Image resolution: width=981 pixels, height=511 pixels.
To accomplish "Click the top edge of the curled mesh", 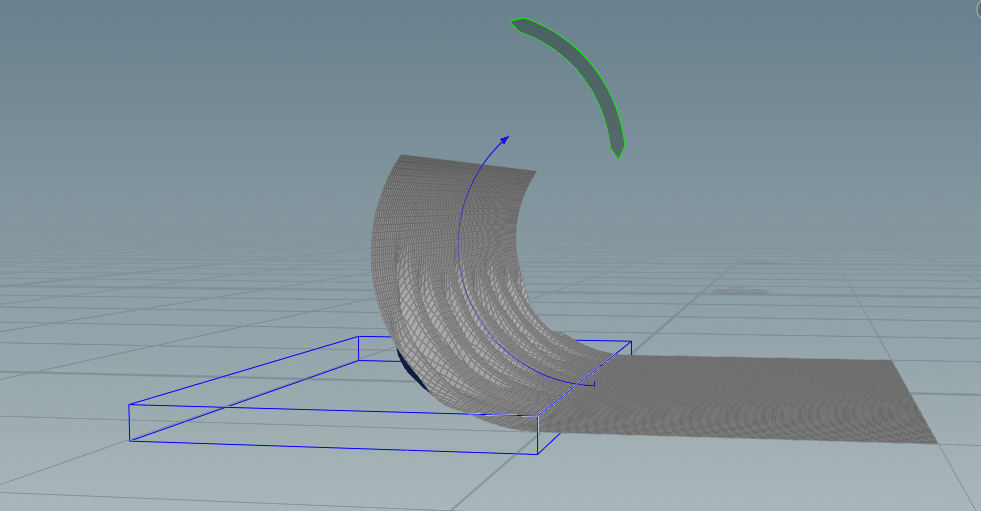I will (x=468, y=163).
